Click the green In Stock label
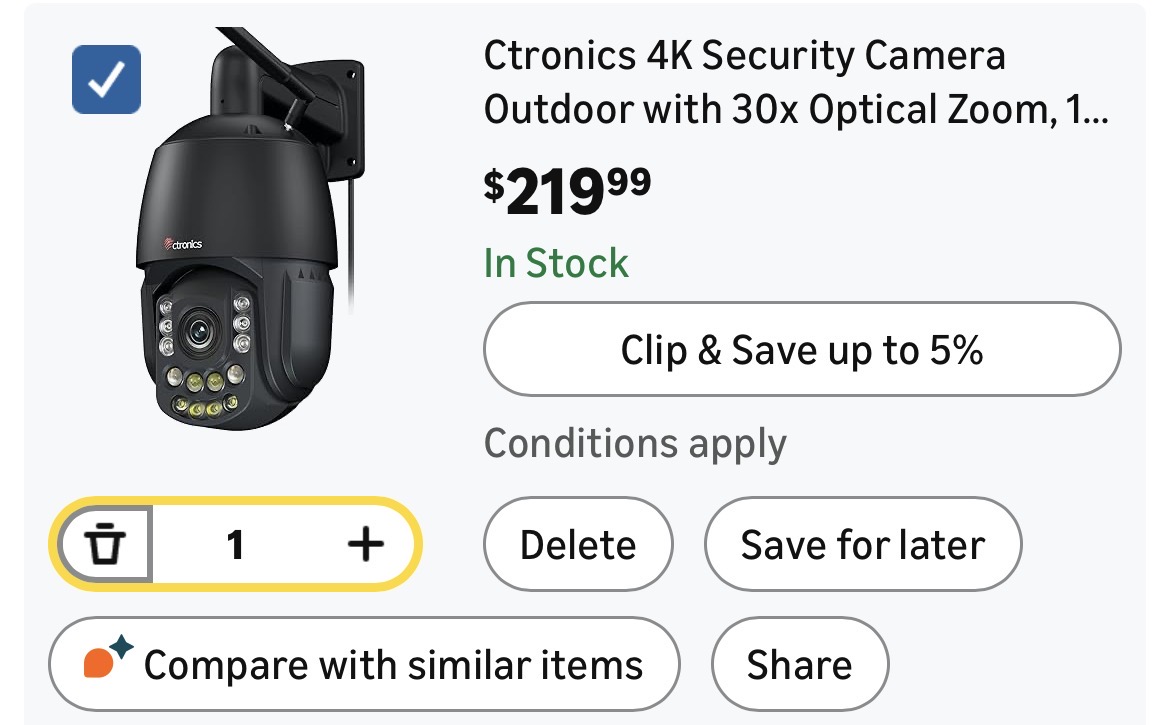Viewport: 1170px width, 725px height. (x=556, y=263)
